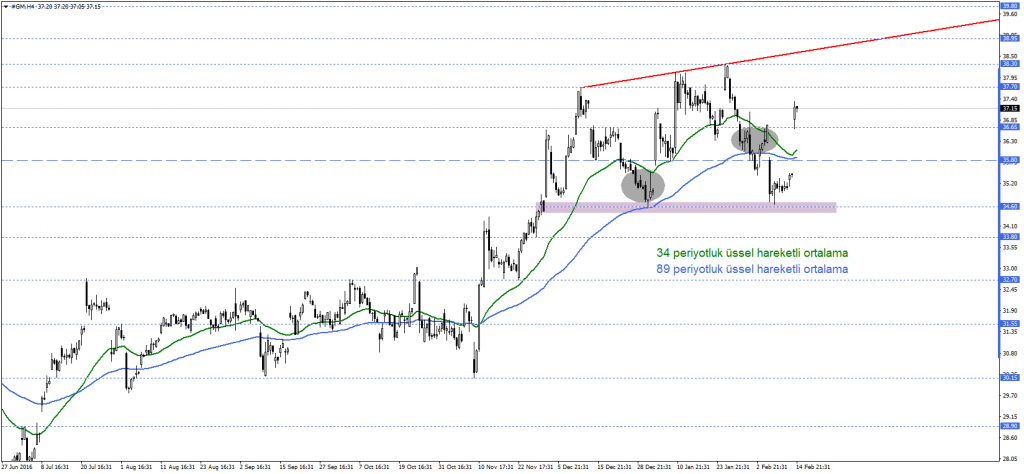Click the 38.95 level price label
This screenshot has height=474, width=1024.
(x=1010, y=39)
